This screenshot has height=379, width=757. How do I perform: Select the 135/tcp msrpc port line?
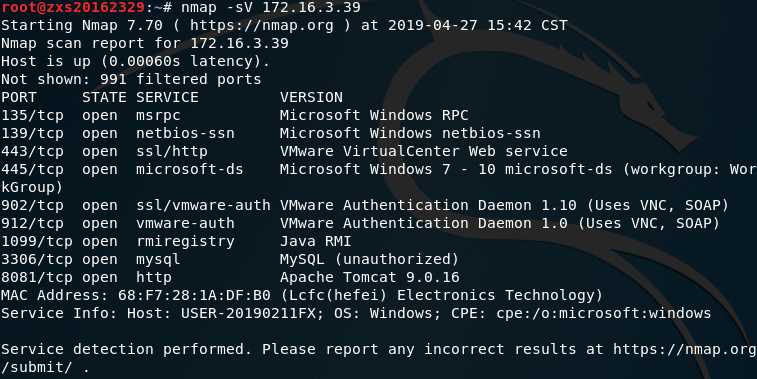[235, 115]
